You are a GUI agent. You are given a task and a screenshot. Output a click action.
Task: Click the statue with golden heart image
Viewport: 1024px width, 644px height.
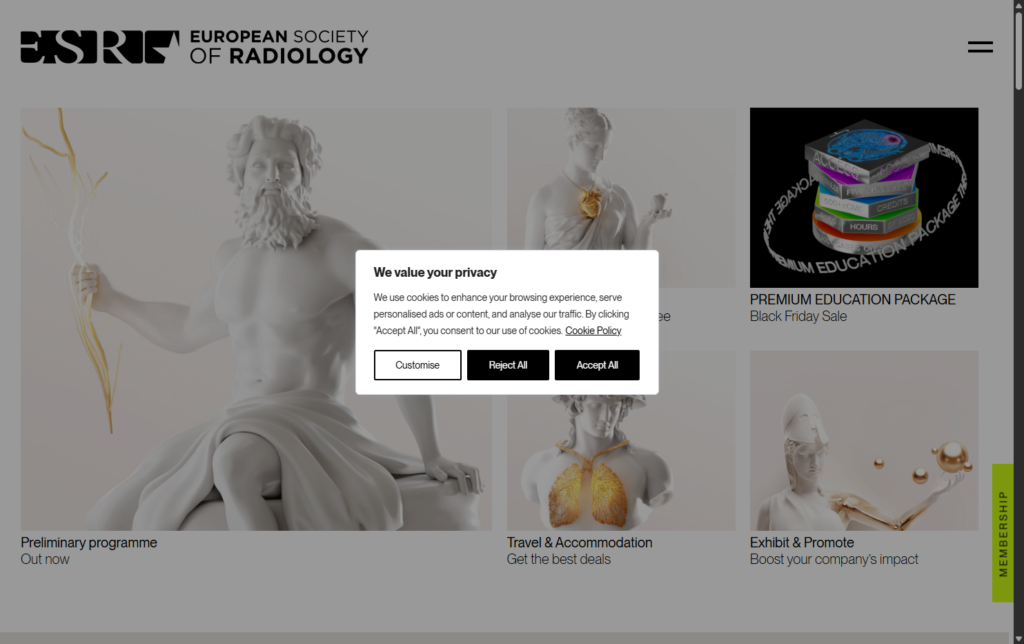pos(621,178)
